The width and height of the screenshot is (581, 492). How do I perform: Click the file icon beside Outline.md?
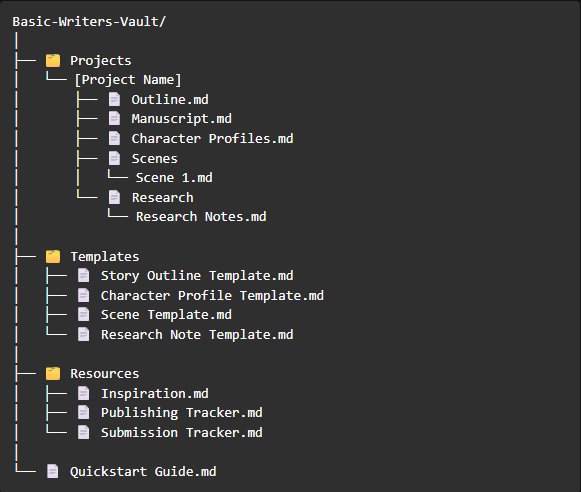tap(114, 99)
